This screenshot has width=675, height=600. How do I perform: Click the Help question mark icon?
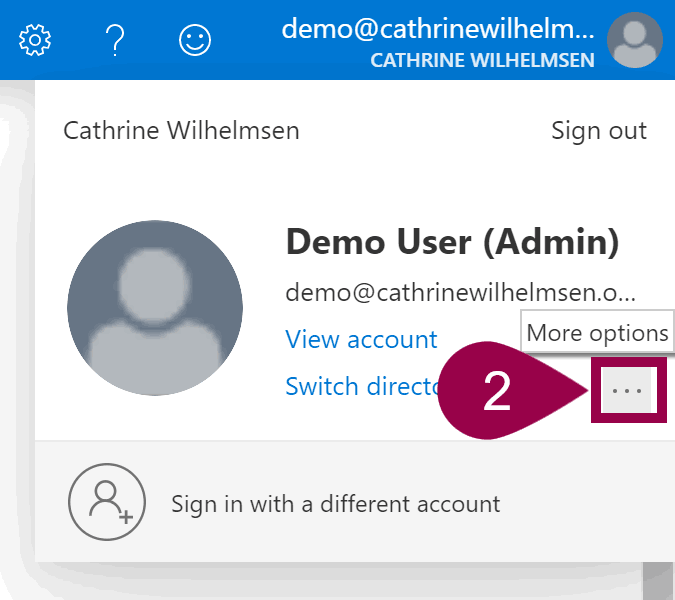115,40
